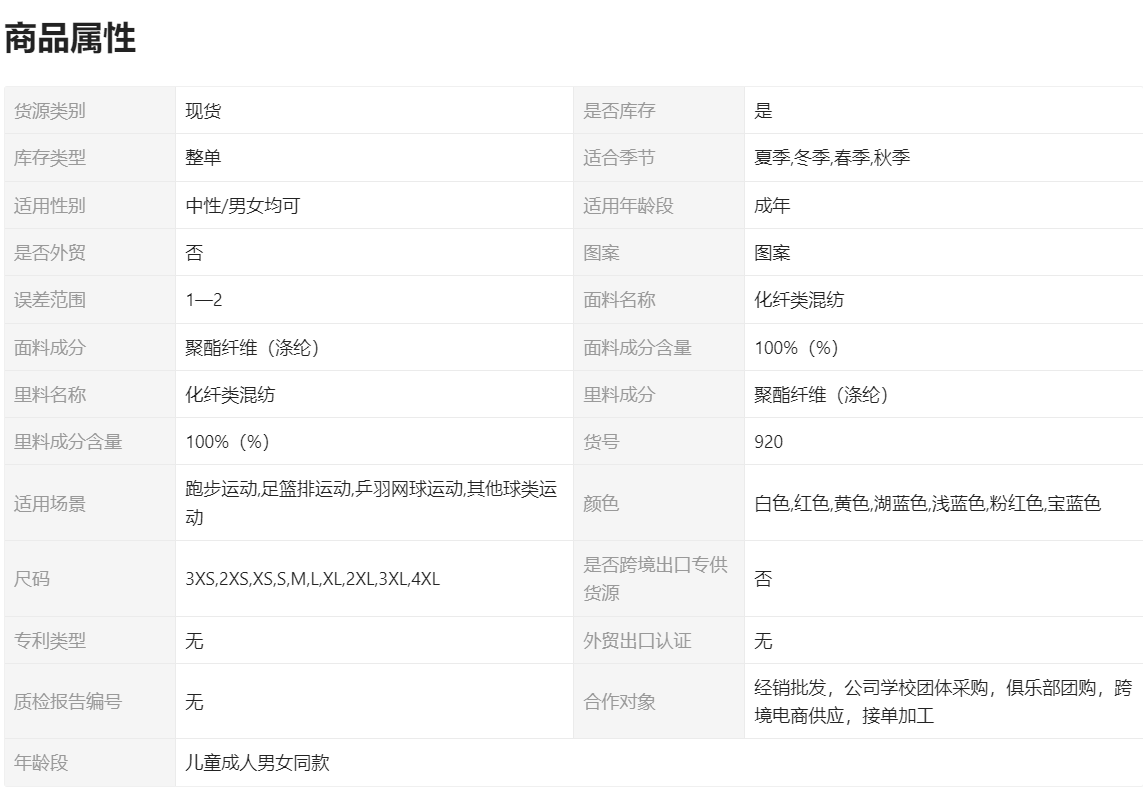Click the 是否库存 value 是
This screenshot has height=787, width=1143.
pos(763,111)
